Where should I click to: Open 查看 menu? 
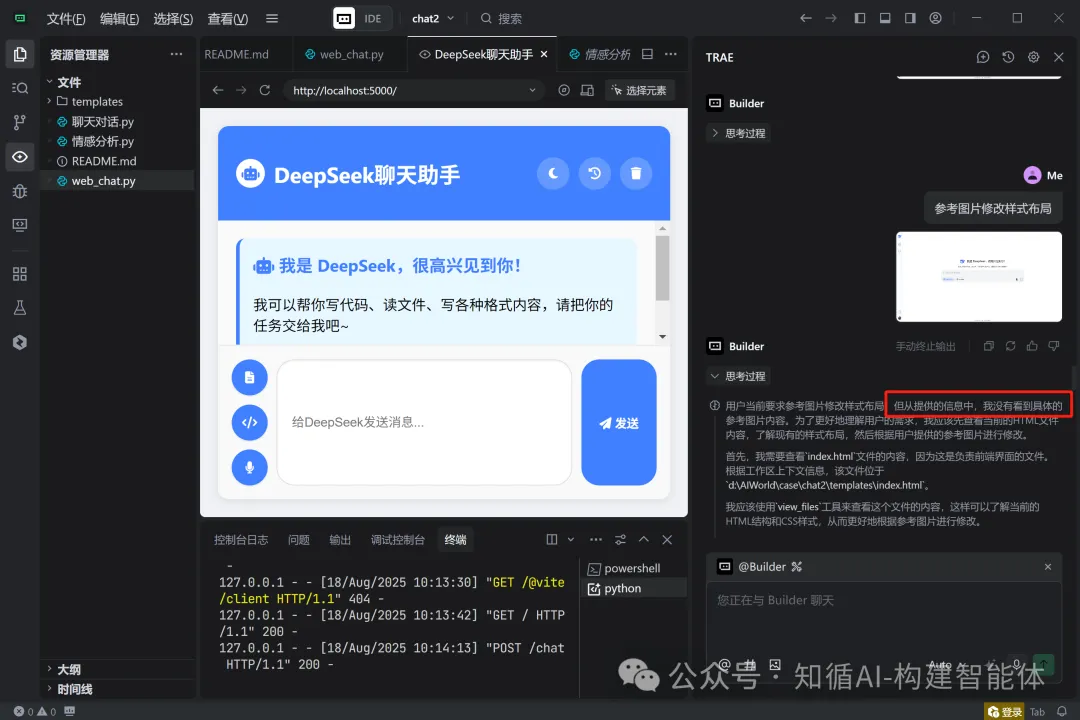(x=227, y=19)
